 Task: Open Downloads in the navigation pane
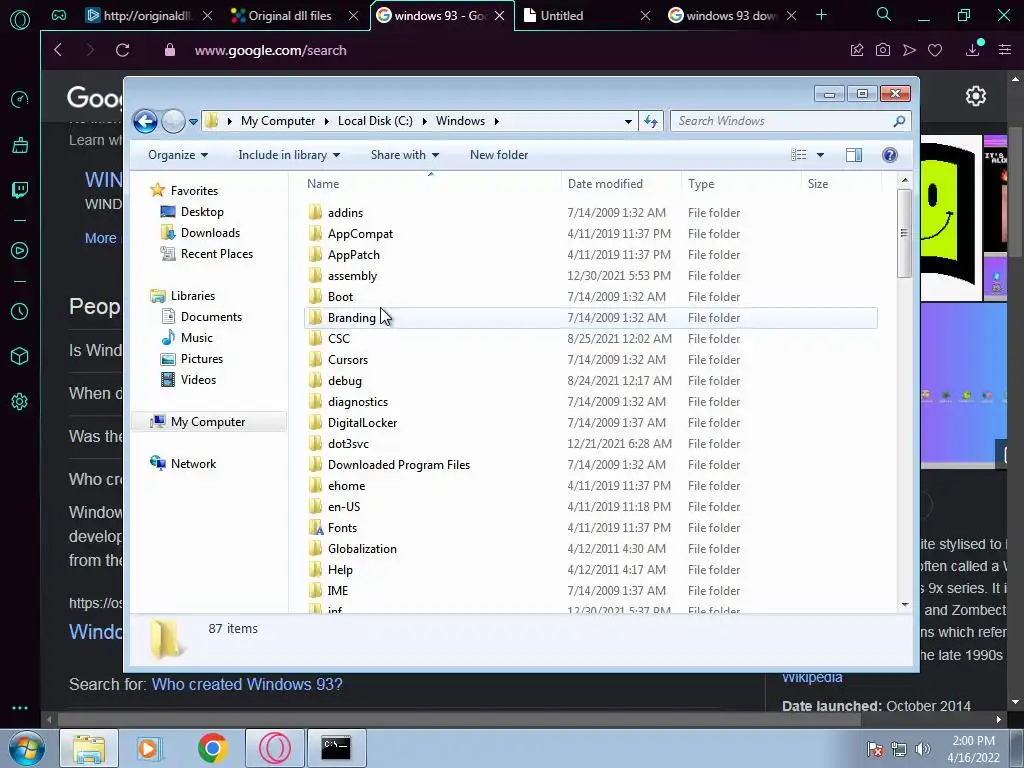click(x=210, y=232)
